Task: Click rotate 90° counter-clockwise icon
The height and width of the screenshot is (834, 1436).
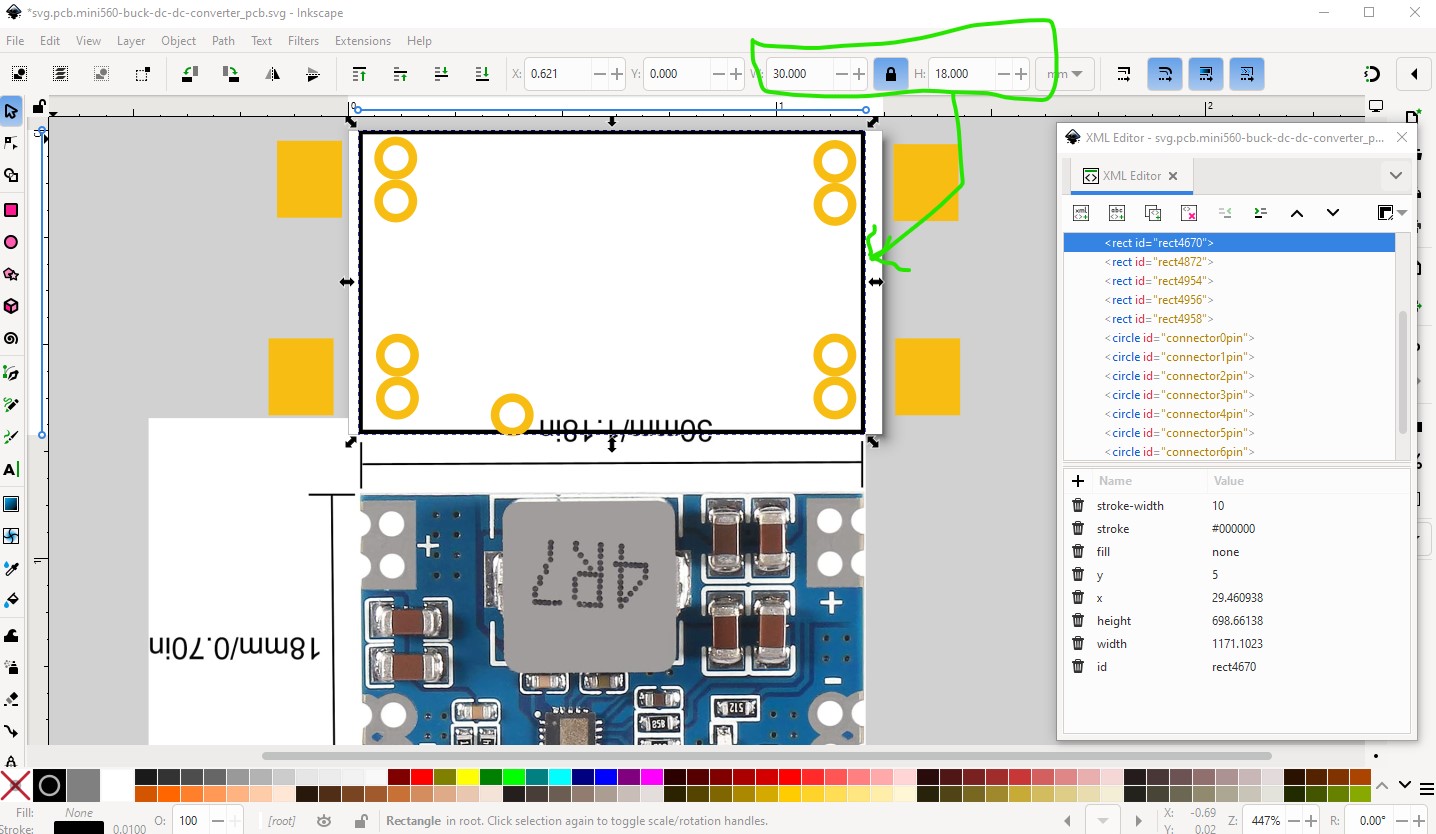Action: click(x=189, y=74)
